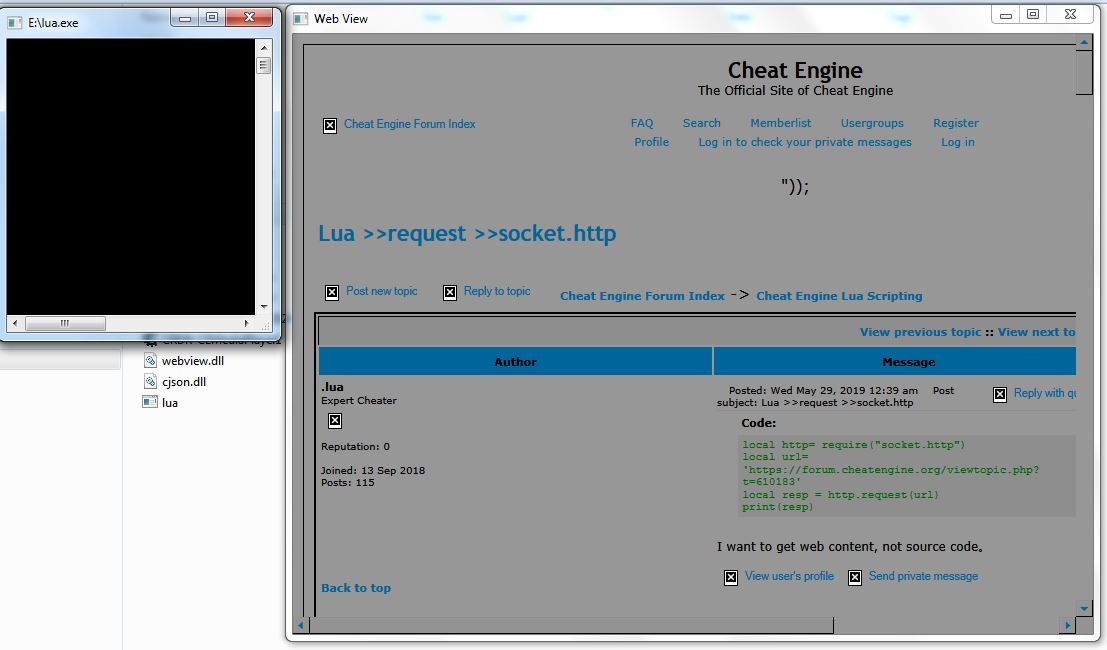Click broken image icon beside Cheat Engine Forum Index
The width and height of the screenshot is (1107, 650).
tap(330, 126)
